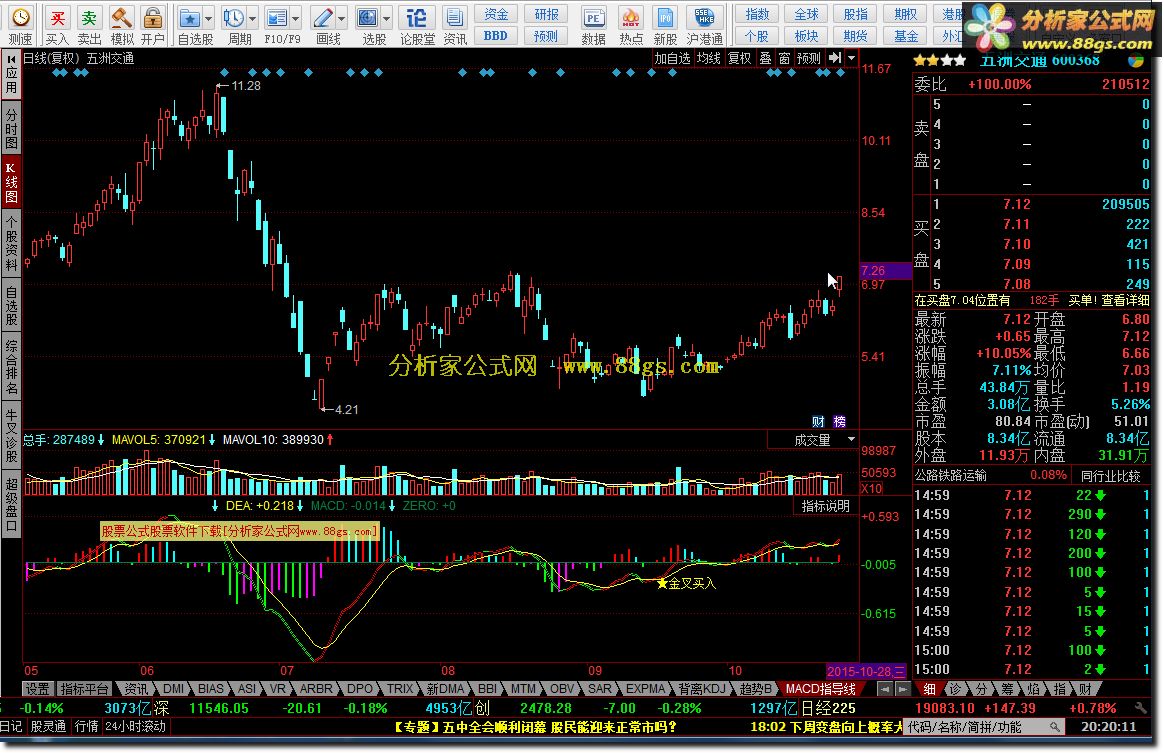The width and height of the screenshot is (1164, 753).
Task: Click the collapse arrow at chart title bar's left
Action: tap(12, 59)
